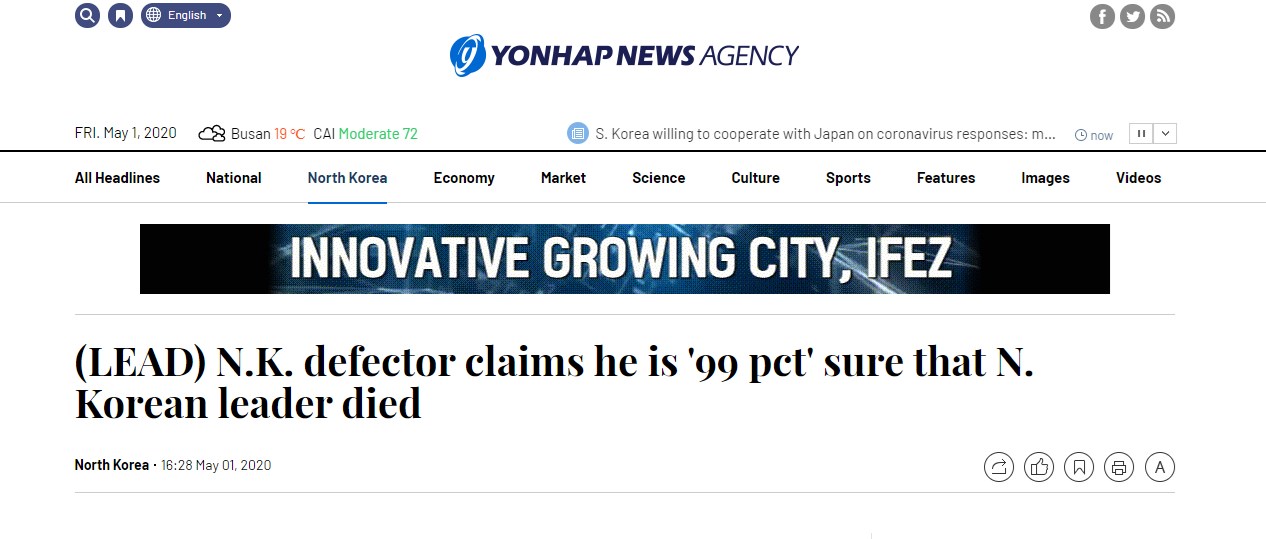Print the article using the printer icon
Image resolution: width=1266 pixels, height=539 pixels.
1119,466
